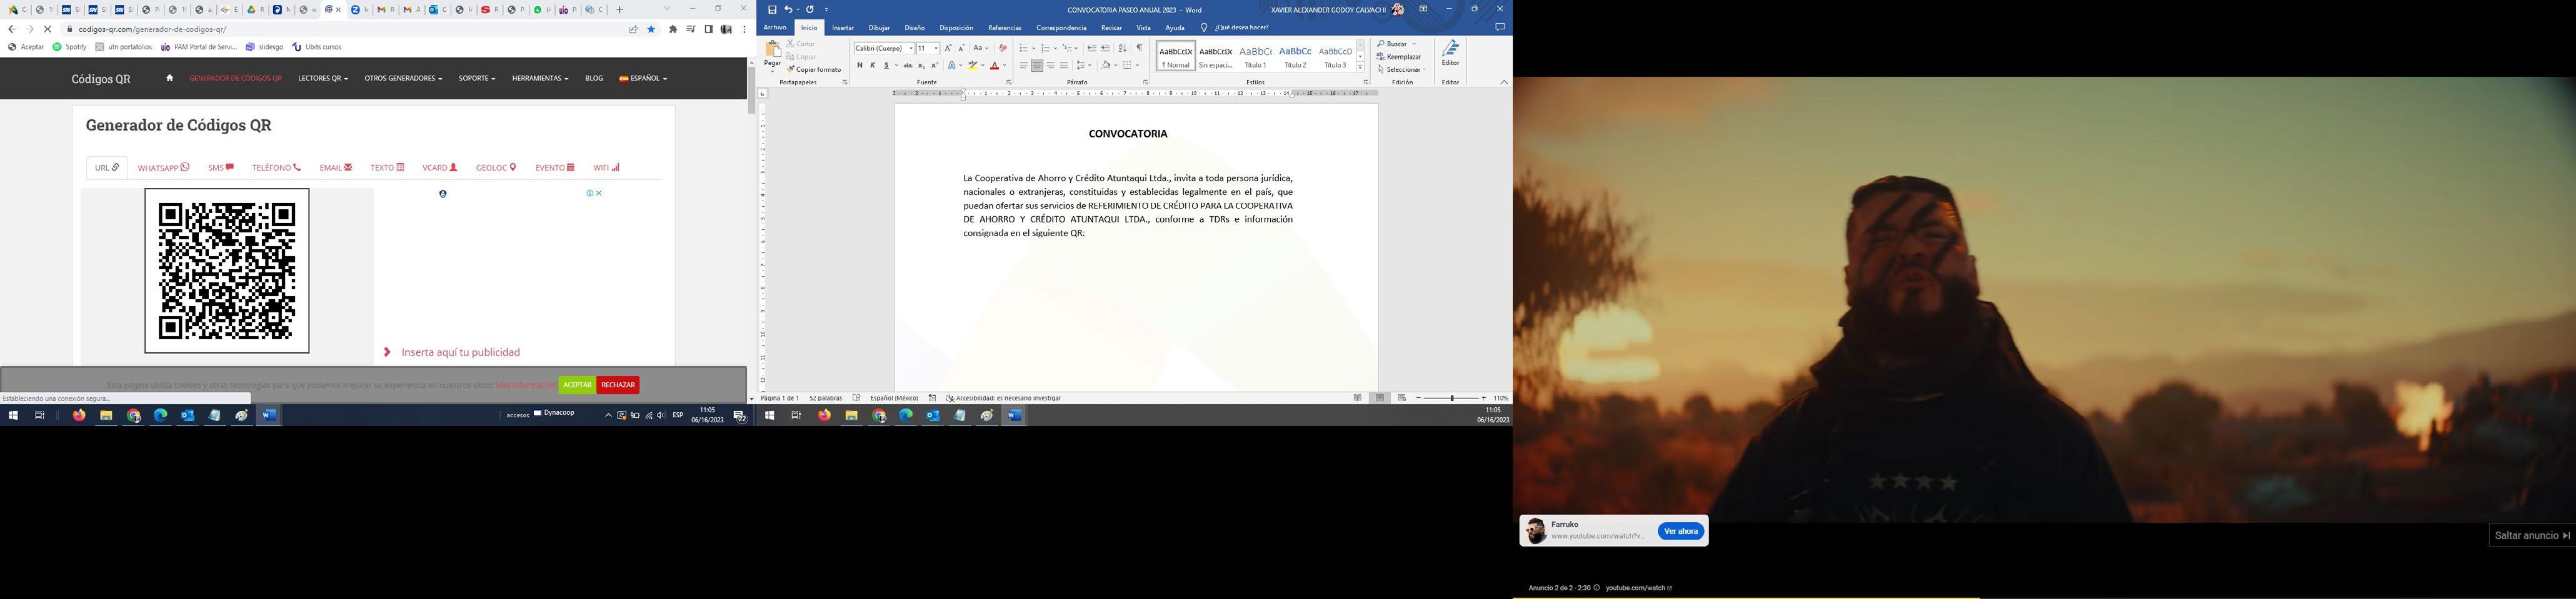Undo the last action in Word
Screen dimensions: 2576x599
(x=788, y=9)
